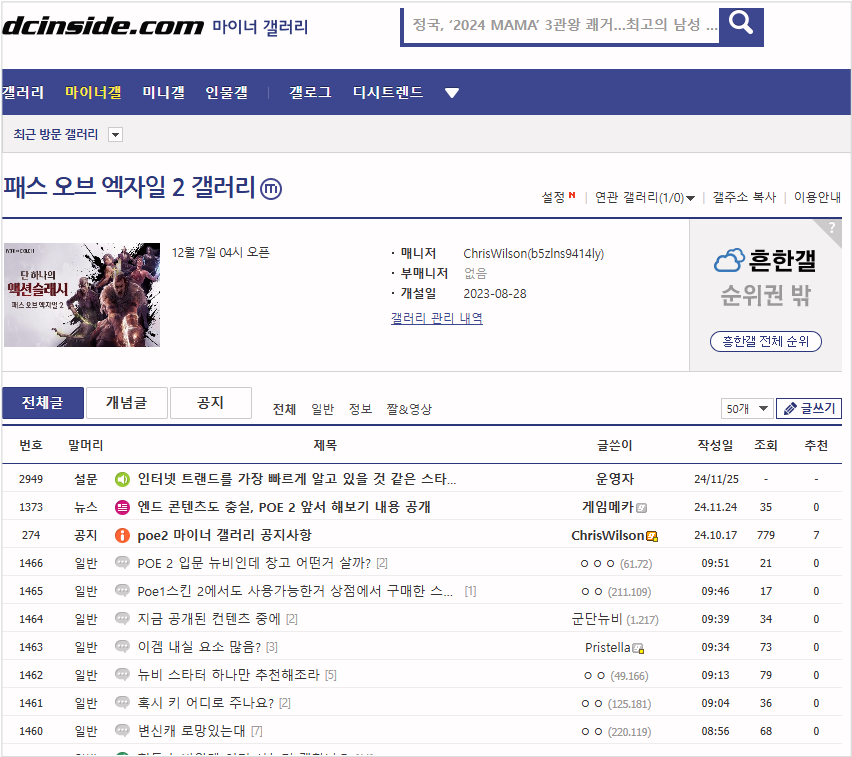Screen dimensions: 852x757
Task: Click the orange notice icon on post 274
Action: coord(122,535)
